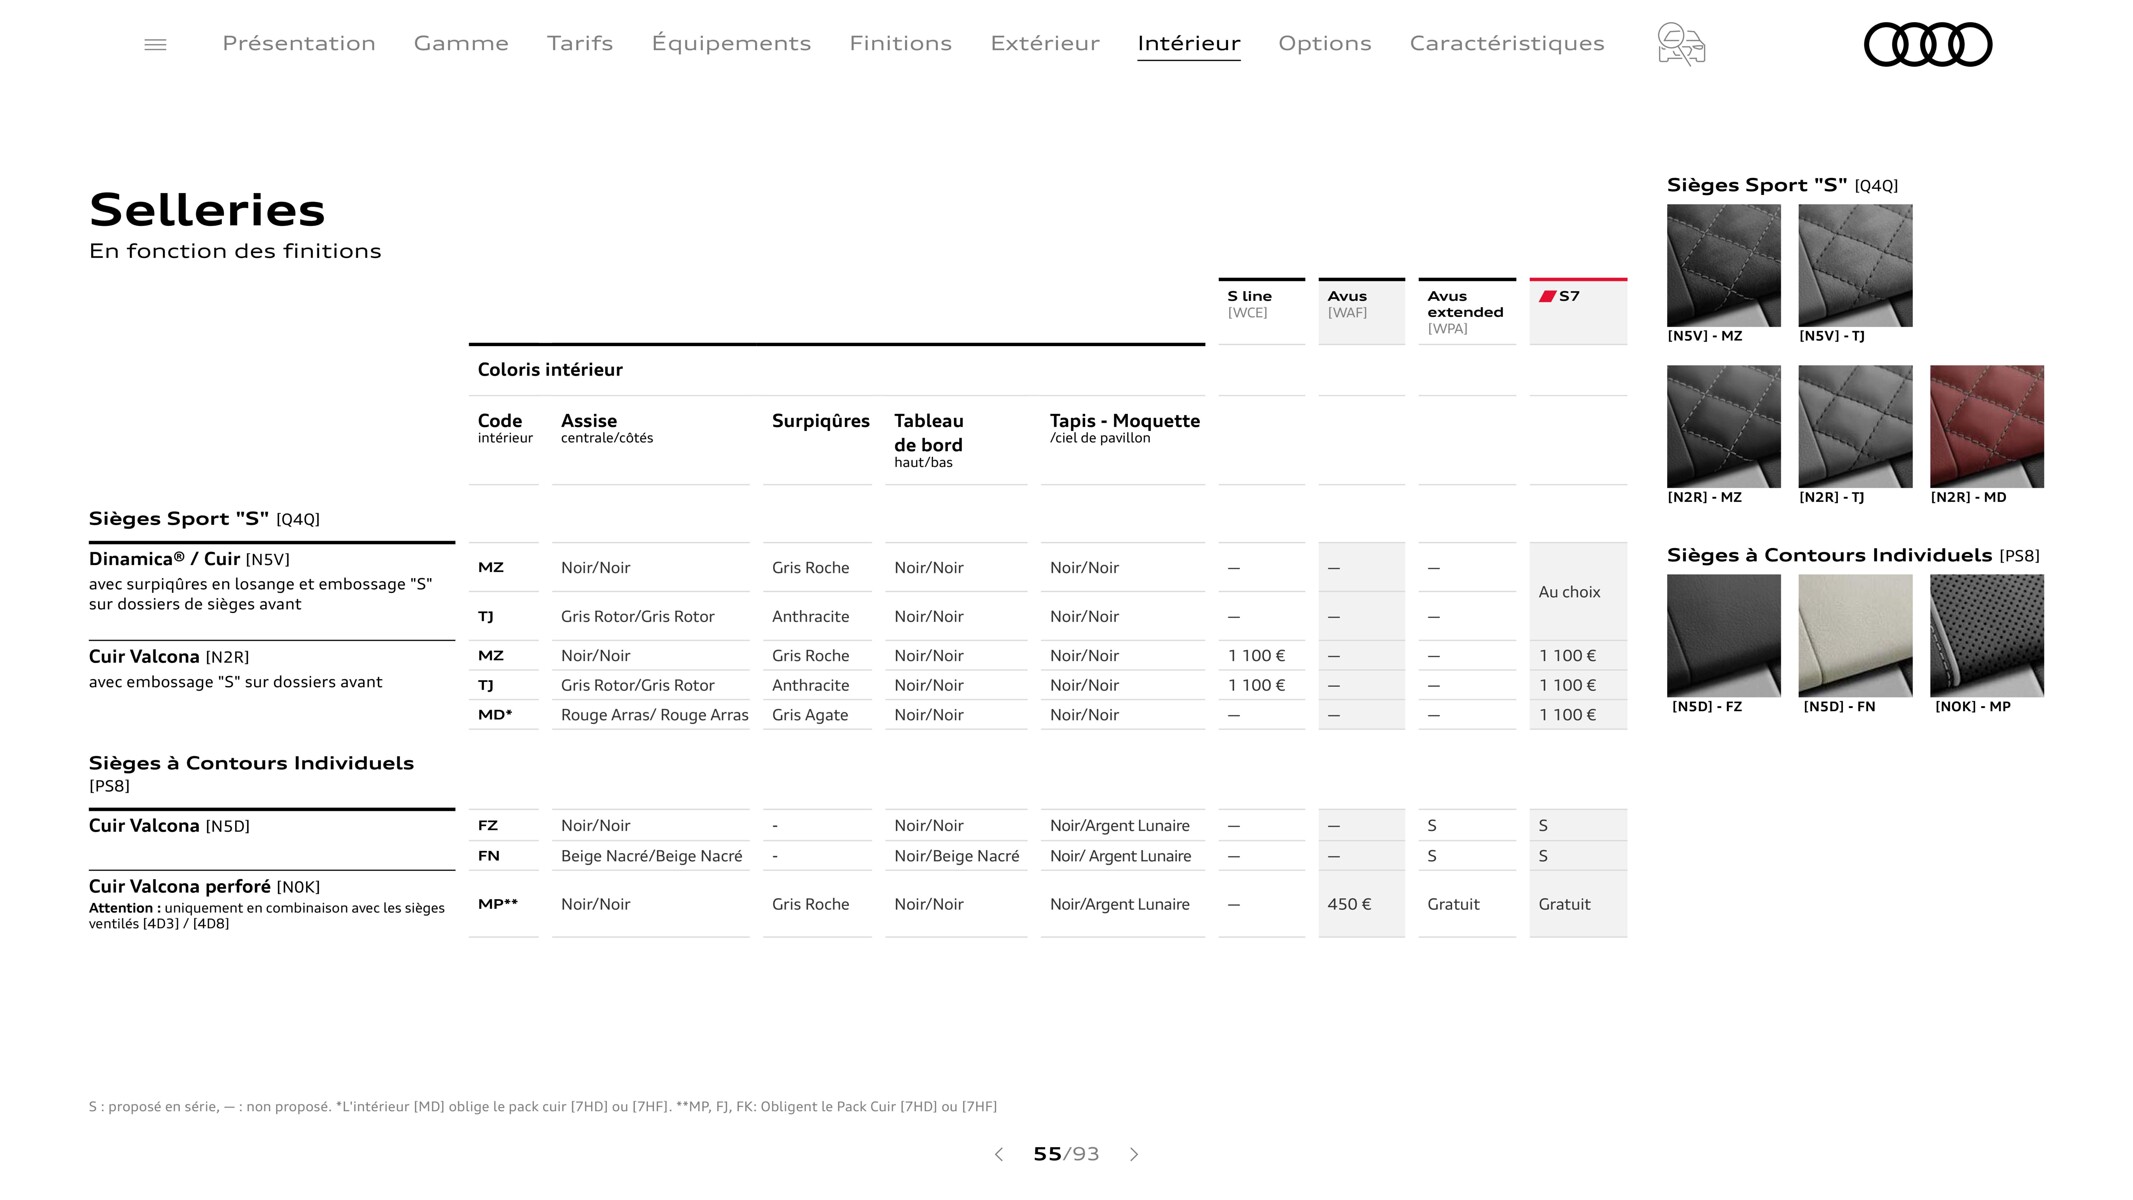Screen dimensions: 2133x1200
Task: Switch to the Extérieur navigation tab
Action: [x=1043, y=42]
